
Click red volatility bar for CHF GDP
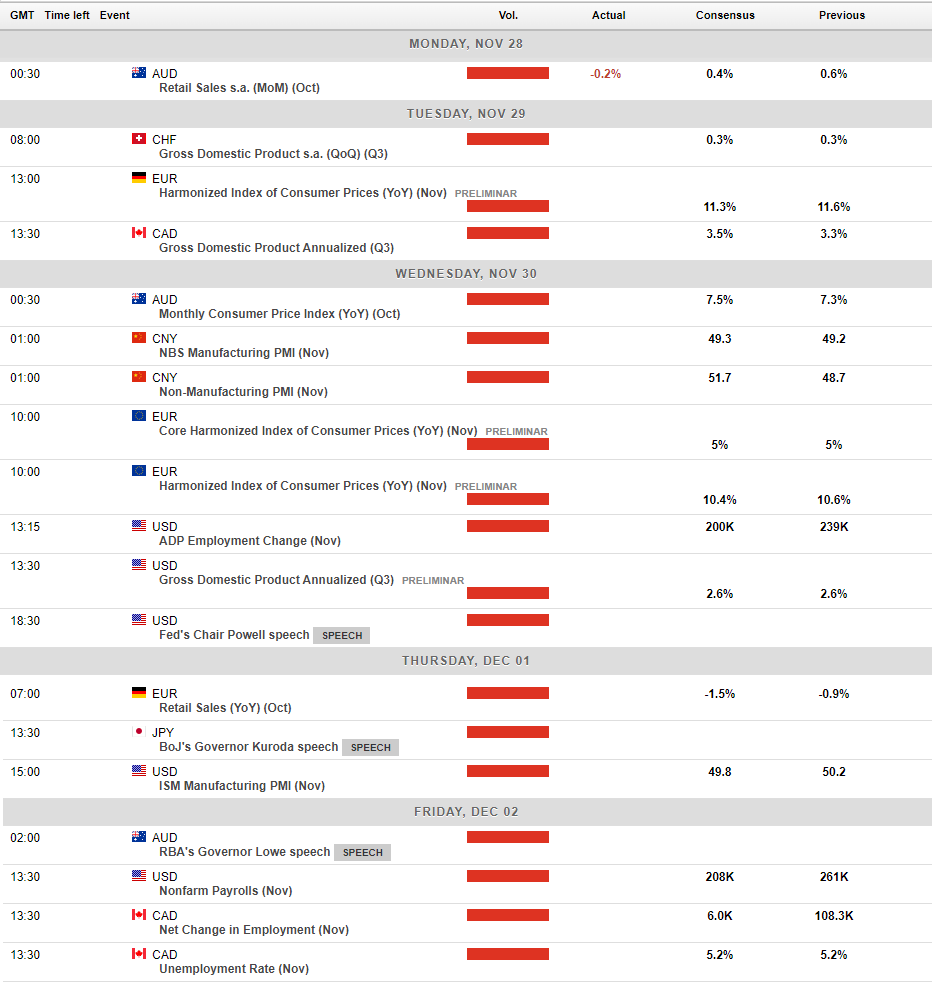point(508,139)
